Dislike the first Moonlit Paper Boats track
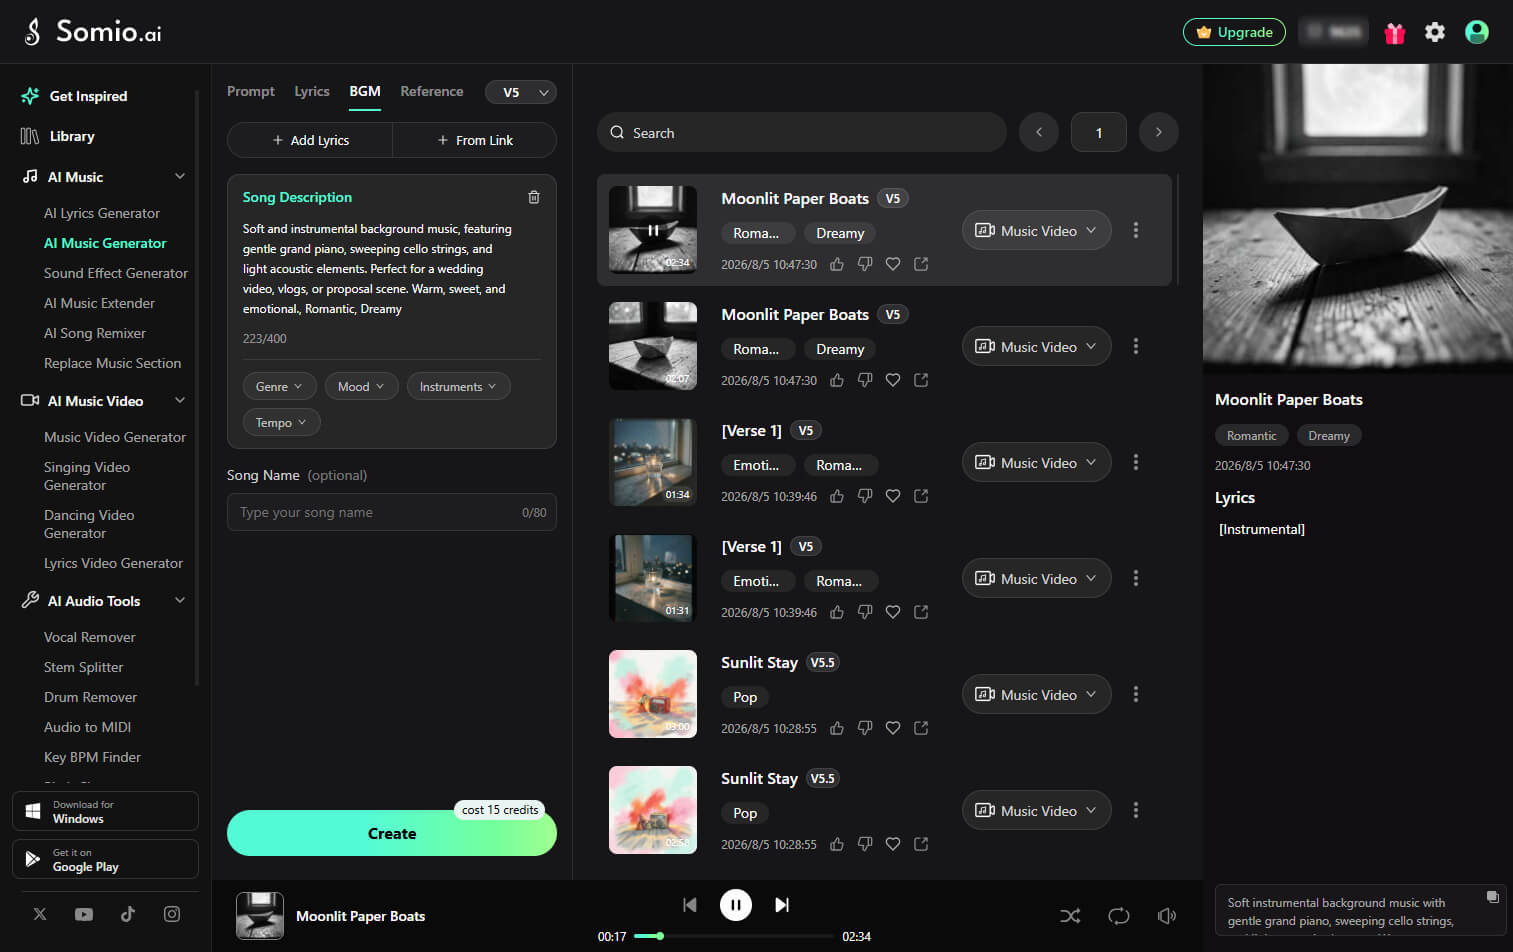 [865, 264]
